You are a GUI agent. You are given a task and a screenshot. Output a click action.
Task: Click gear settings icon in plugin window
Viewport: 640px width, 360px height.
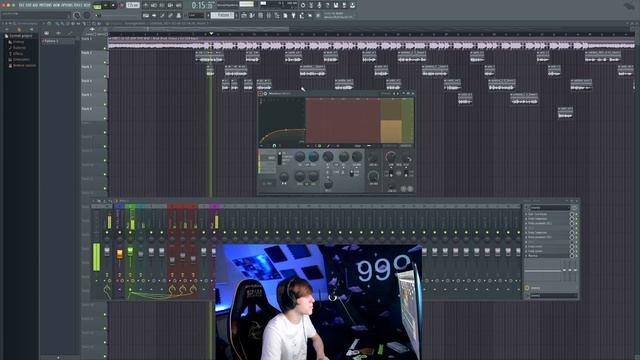click(265, 93)
